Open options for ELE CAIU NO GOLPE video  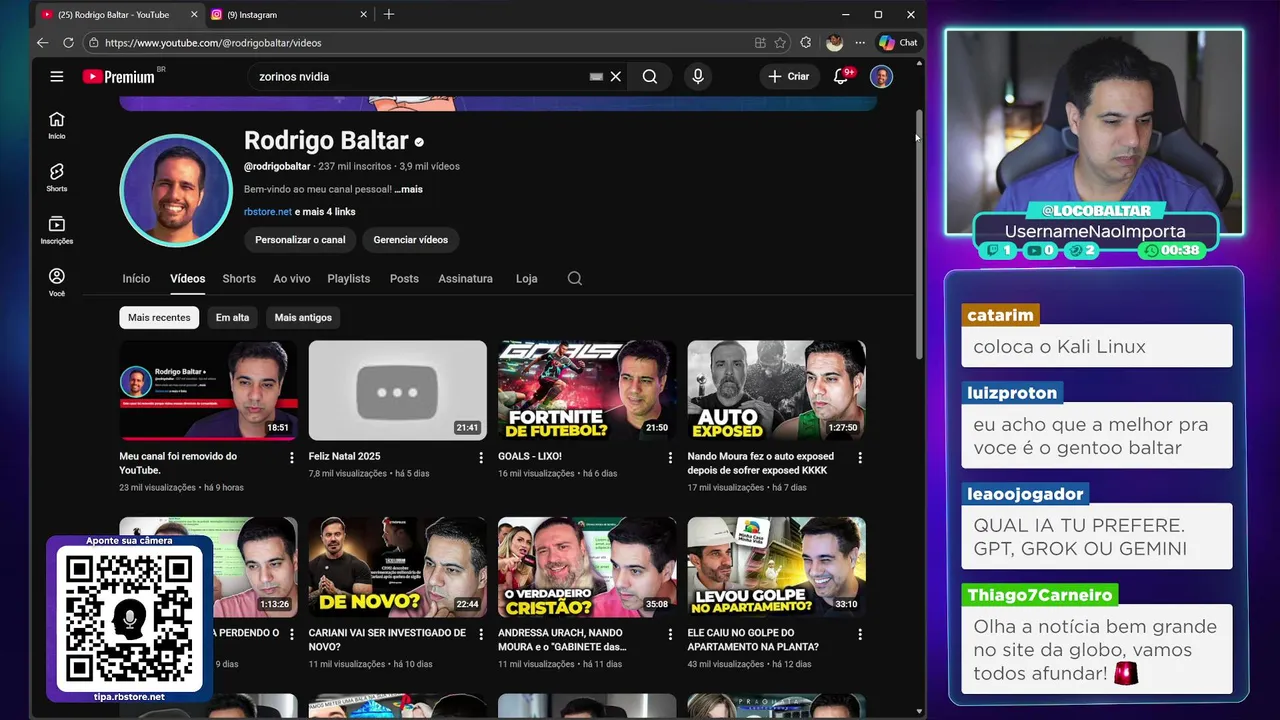(860, 634)
